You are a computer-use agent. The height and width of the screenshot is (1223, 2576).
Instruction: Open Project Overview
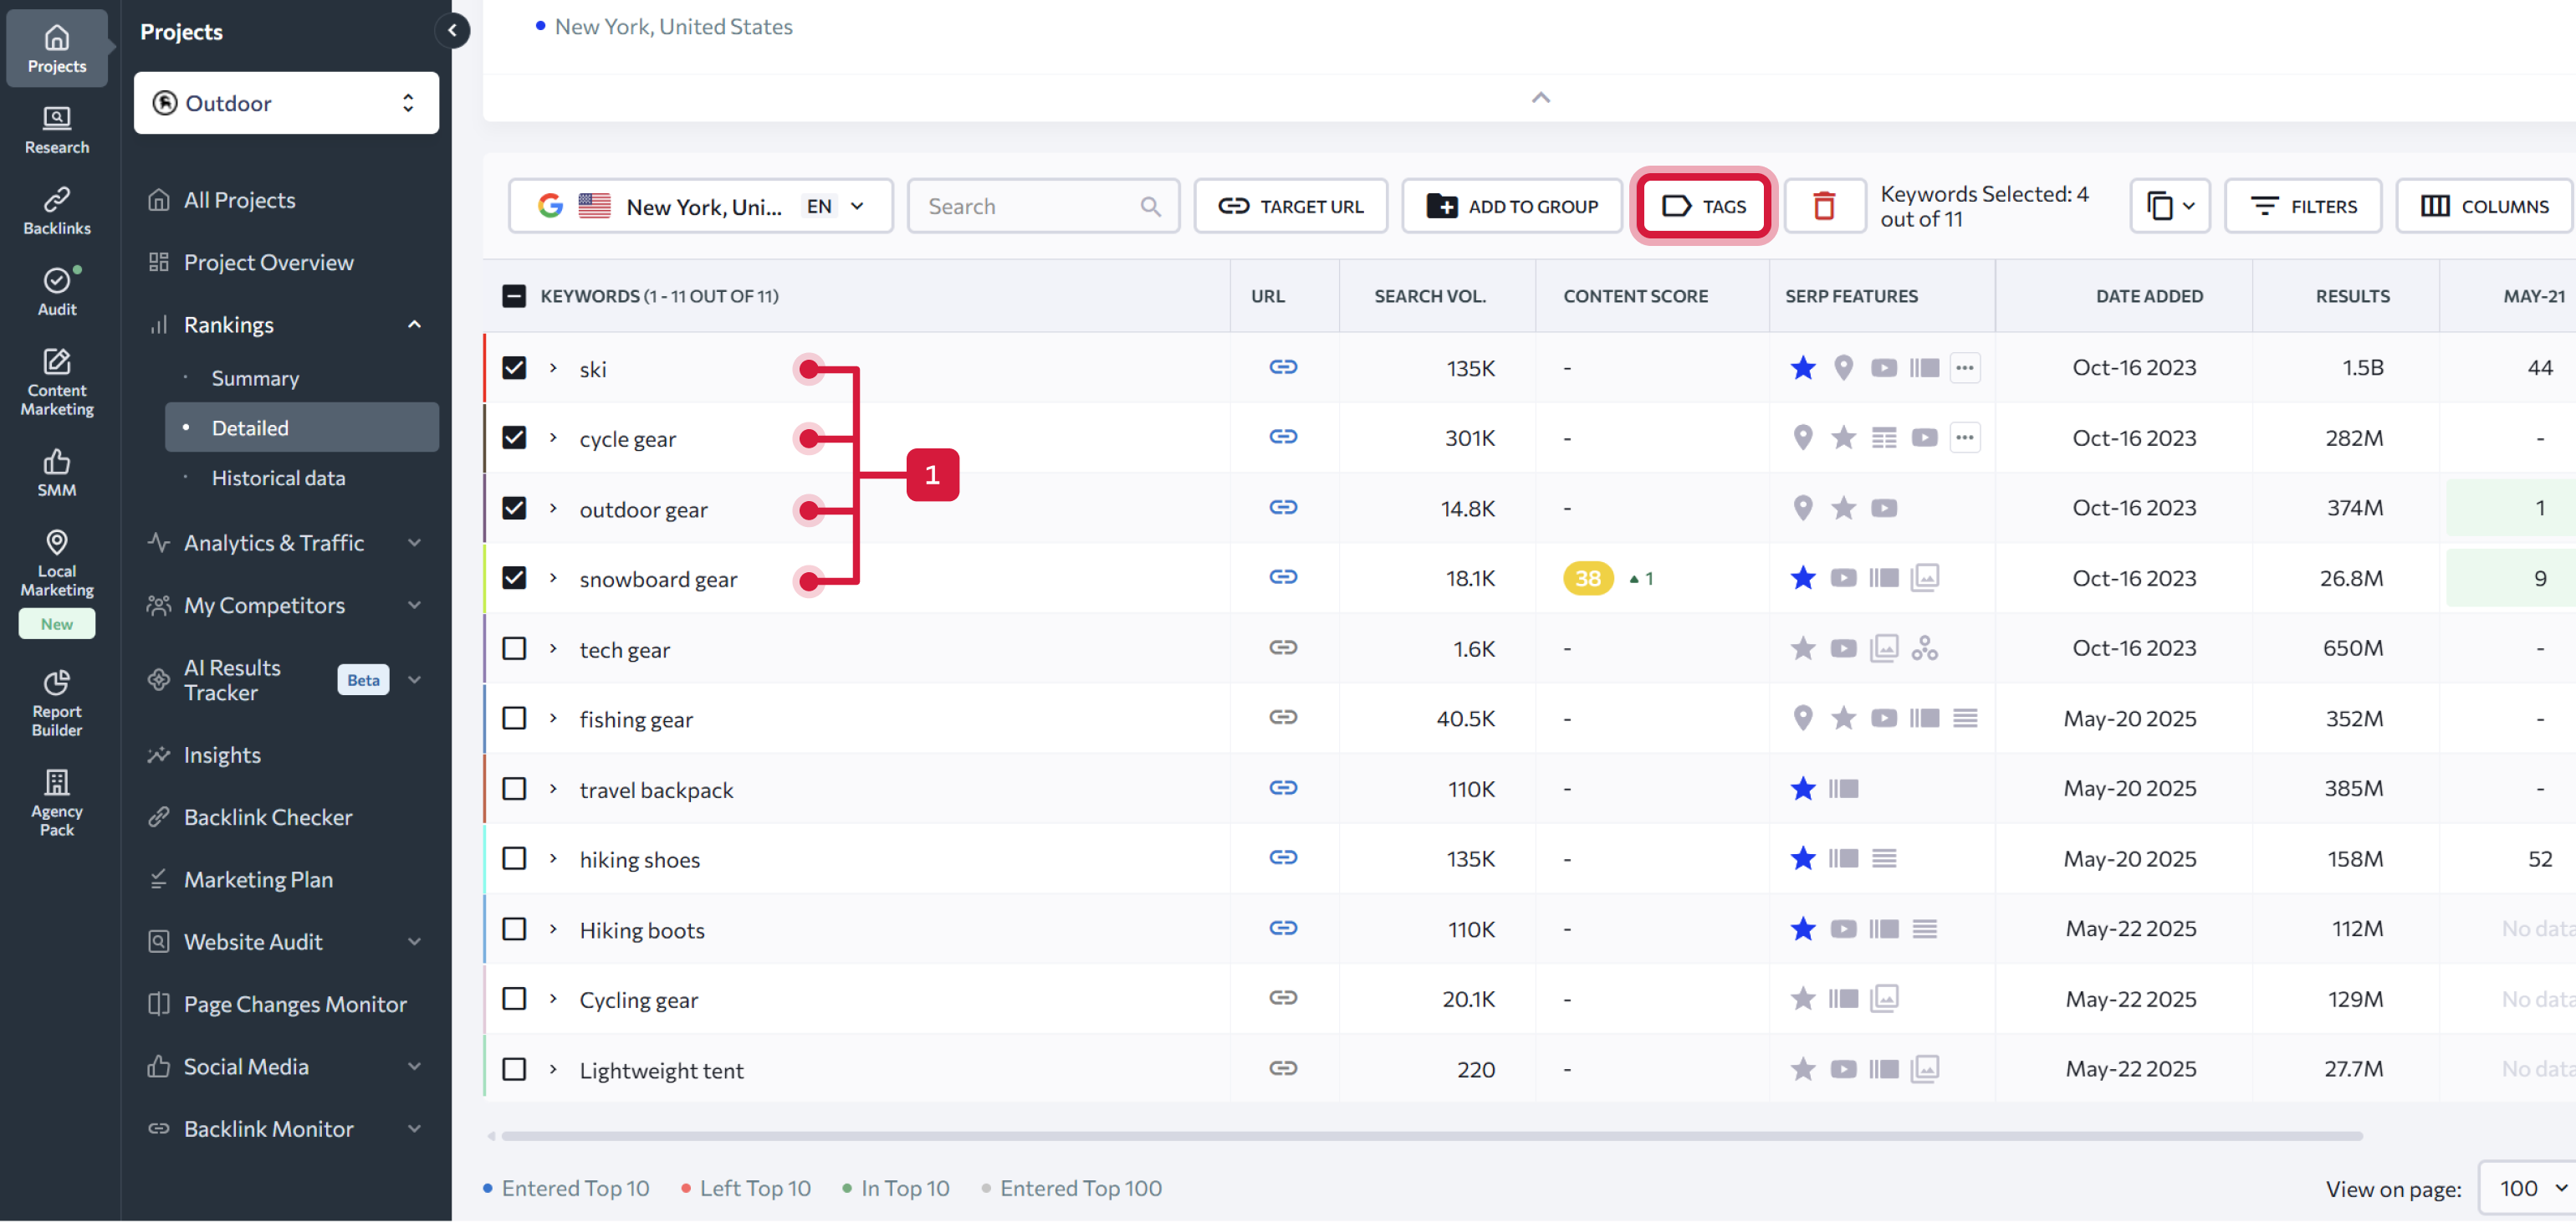pos(268,262)
